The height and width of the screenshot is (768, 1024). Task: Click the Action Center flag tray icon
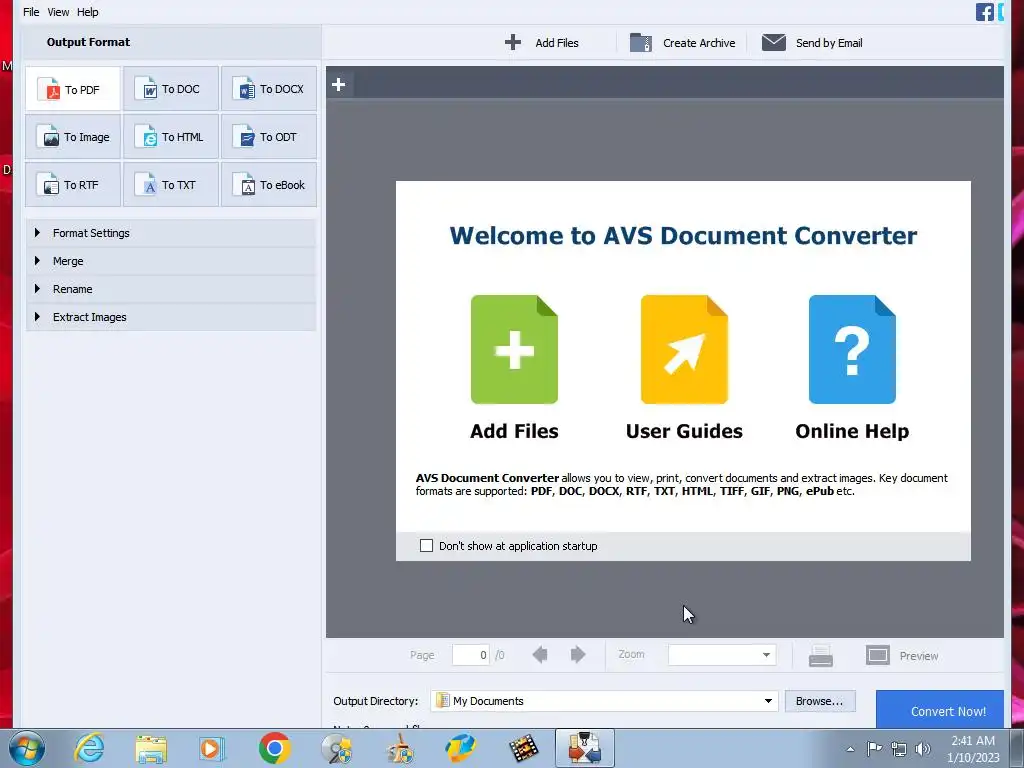click(x=874, y=749)
